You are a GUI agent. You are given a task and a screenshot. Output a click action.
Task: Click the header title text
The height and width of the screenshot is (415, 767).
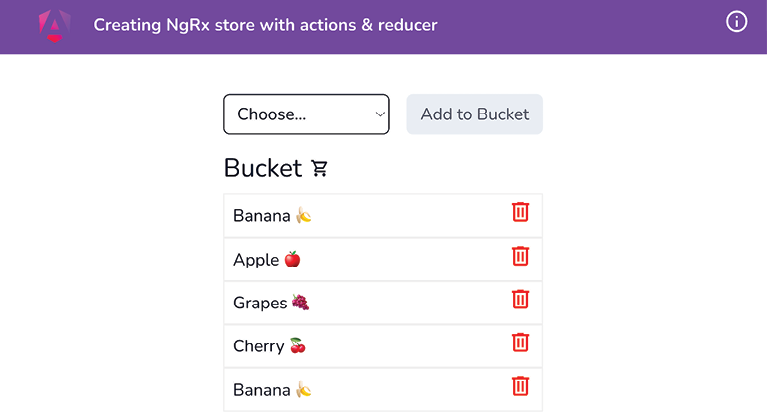265,25
